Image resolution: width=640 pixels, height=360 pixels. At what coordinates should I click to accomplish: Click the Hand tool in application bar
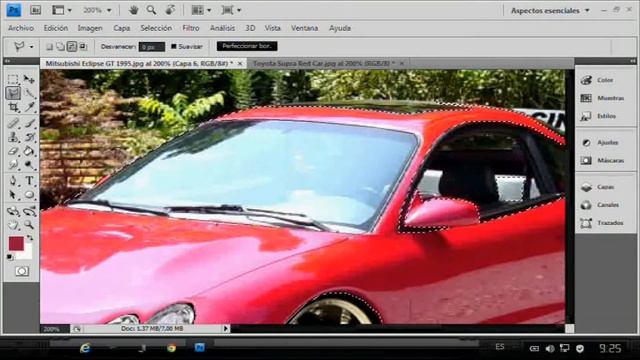133,10
